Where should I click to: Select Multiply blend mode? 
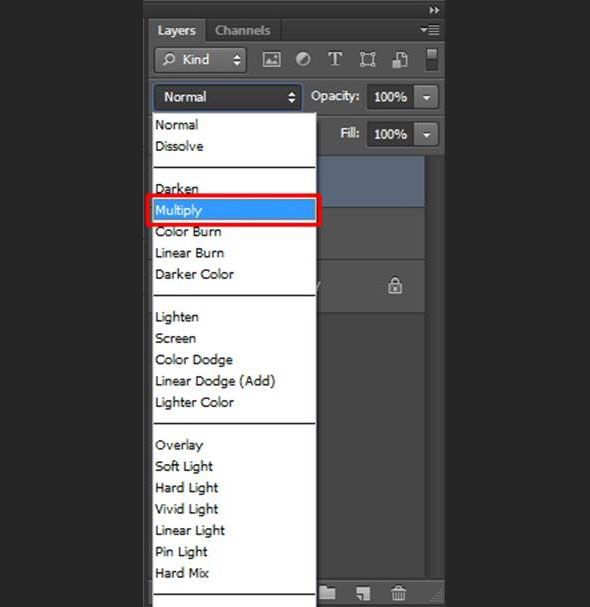pos(234,210)
